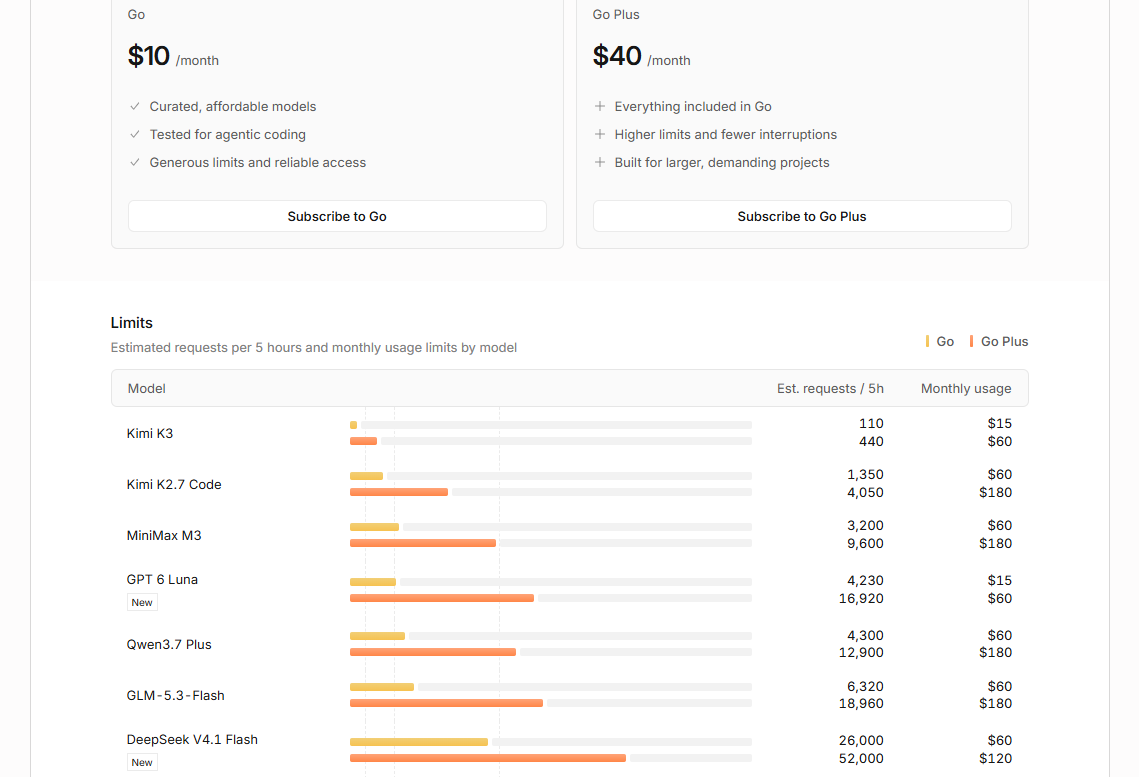Select the GPT 6 Luna model name
The image size is (1139, 777).
(x=162, y=579)
